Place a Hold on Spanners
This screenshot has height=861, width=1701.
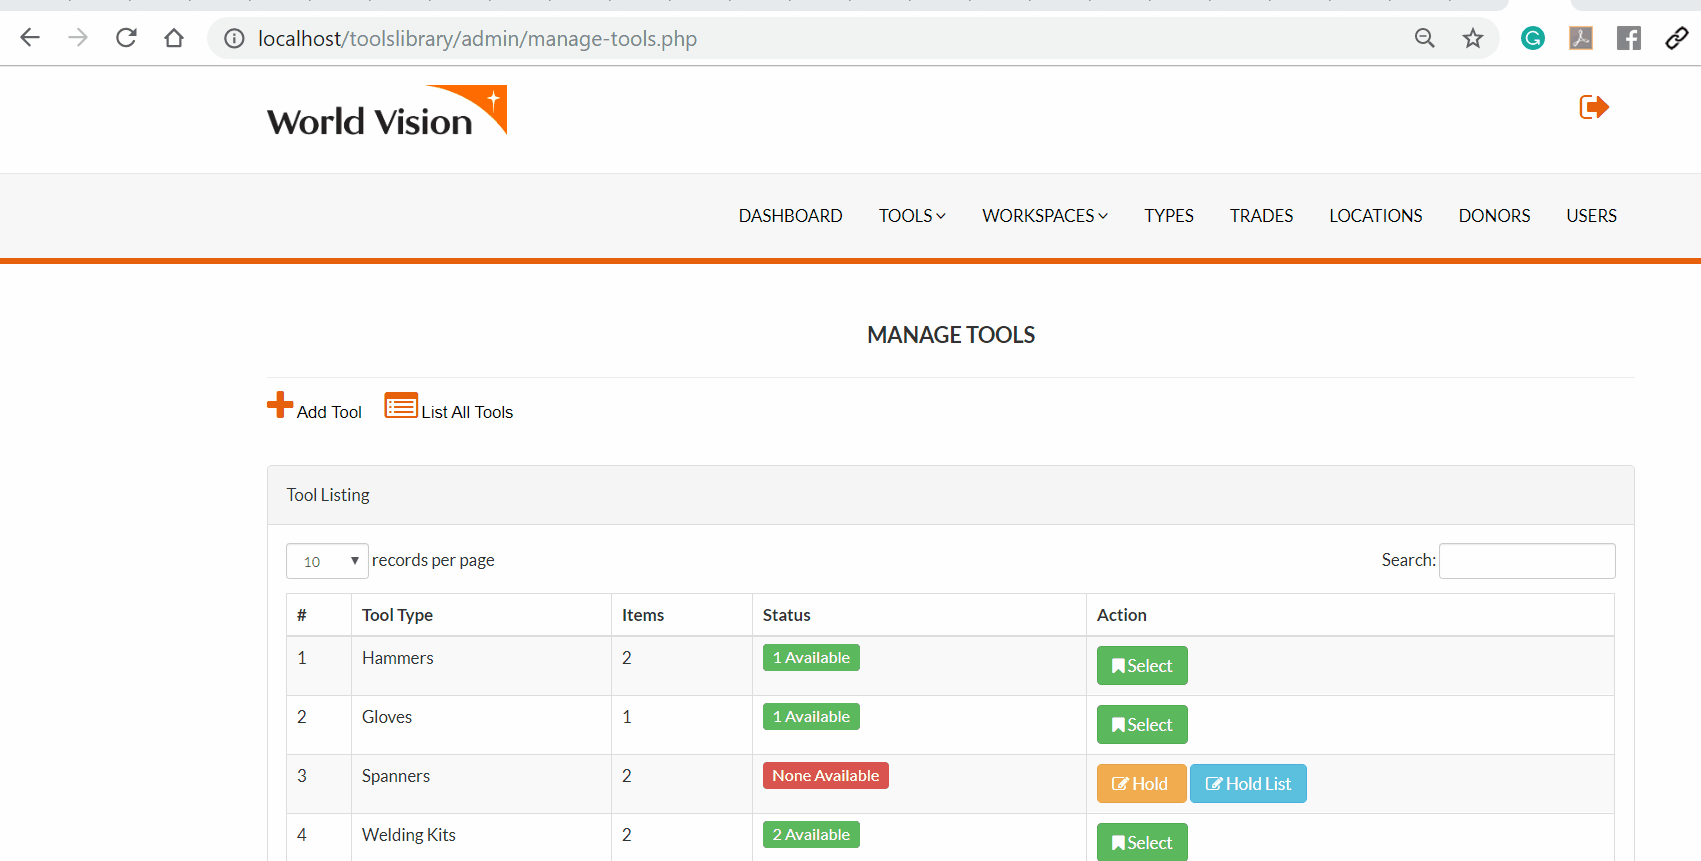tap(1141, 784)
